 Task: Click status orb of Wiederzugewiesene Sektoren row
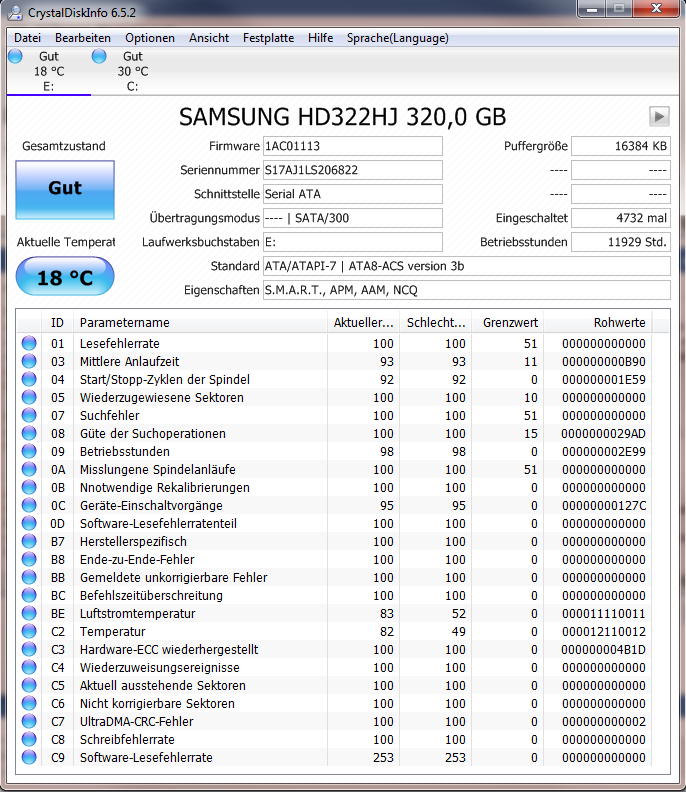pos(29,397)
